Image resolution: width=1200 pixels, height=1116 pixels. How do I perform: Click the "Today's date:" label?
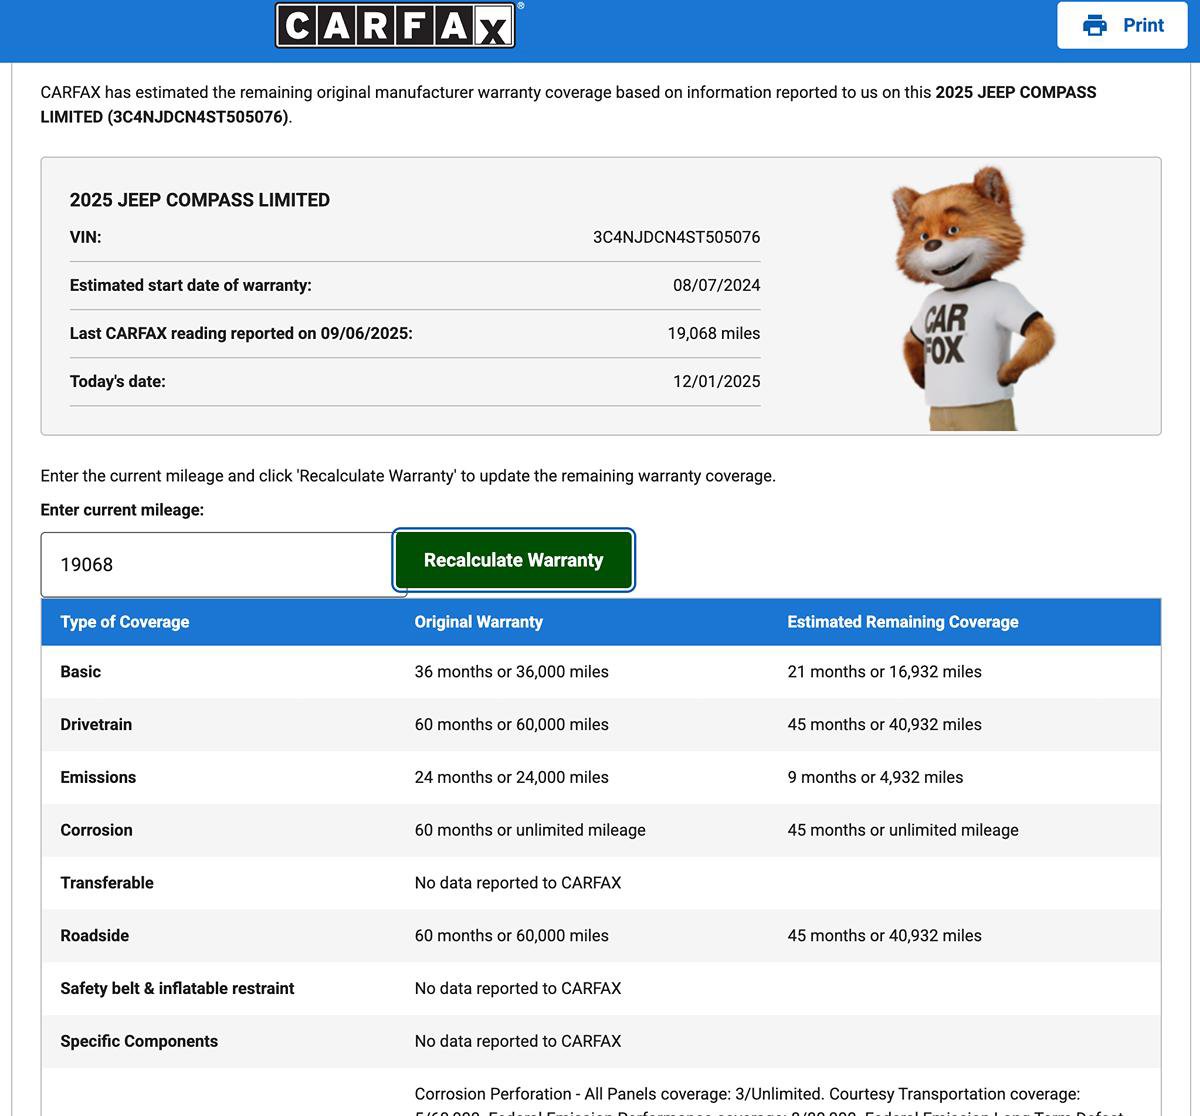[118, 382]
